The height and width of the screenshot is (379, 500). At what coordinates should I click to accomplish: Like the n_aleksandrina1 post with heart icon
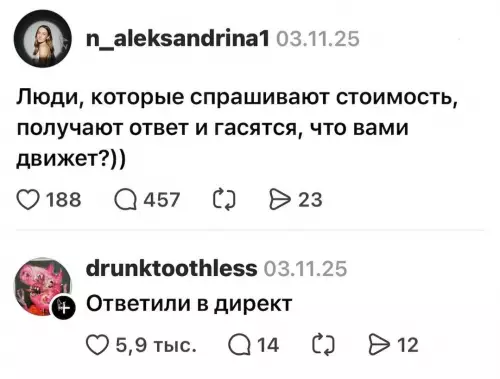point(28,200)
